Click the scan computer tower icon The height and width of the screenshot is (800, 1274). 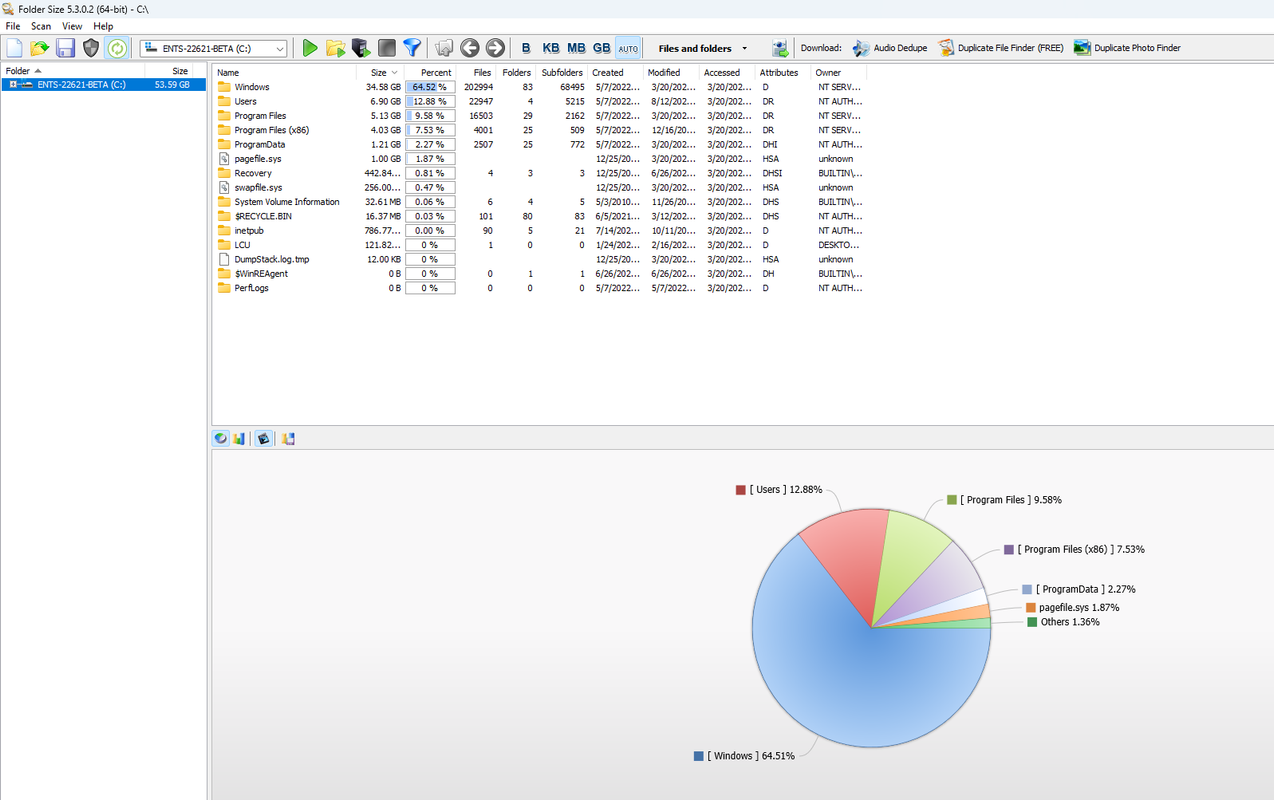click(361, 48)
